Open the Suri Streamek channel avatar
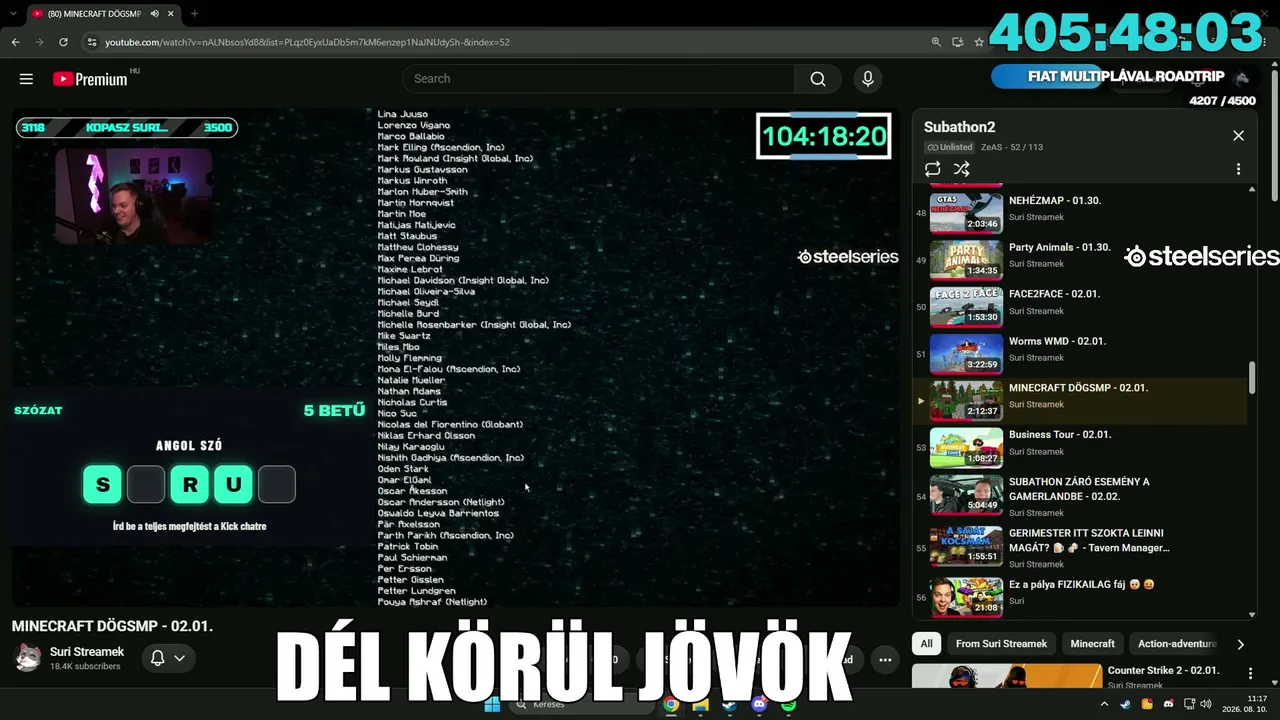Viewport: 1280px width, 720px height. [x=28, y=658]
